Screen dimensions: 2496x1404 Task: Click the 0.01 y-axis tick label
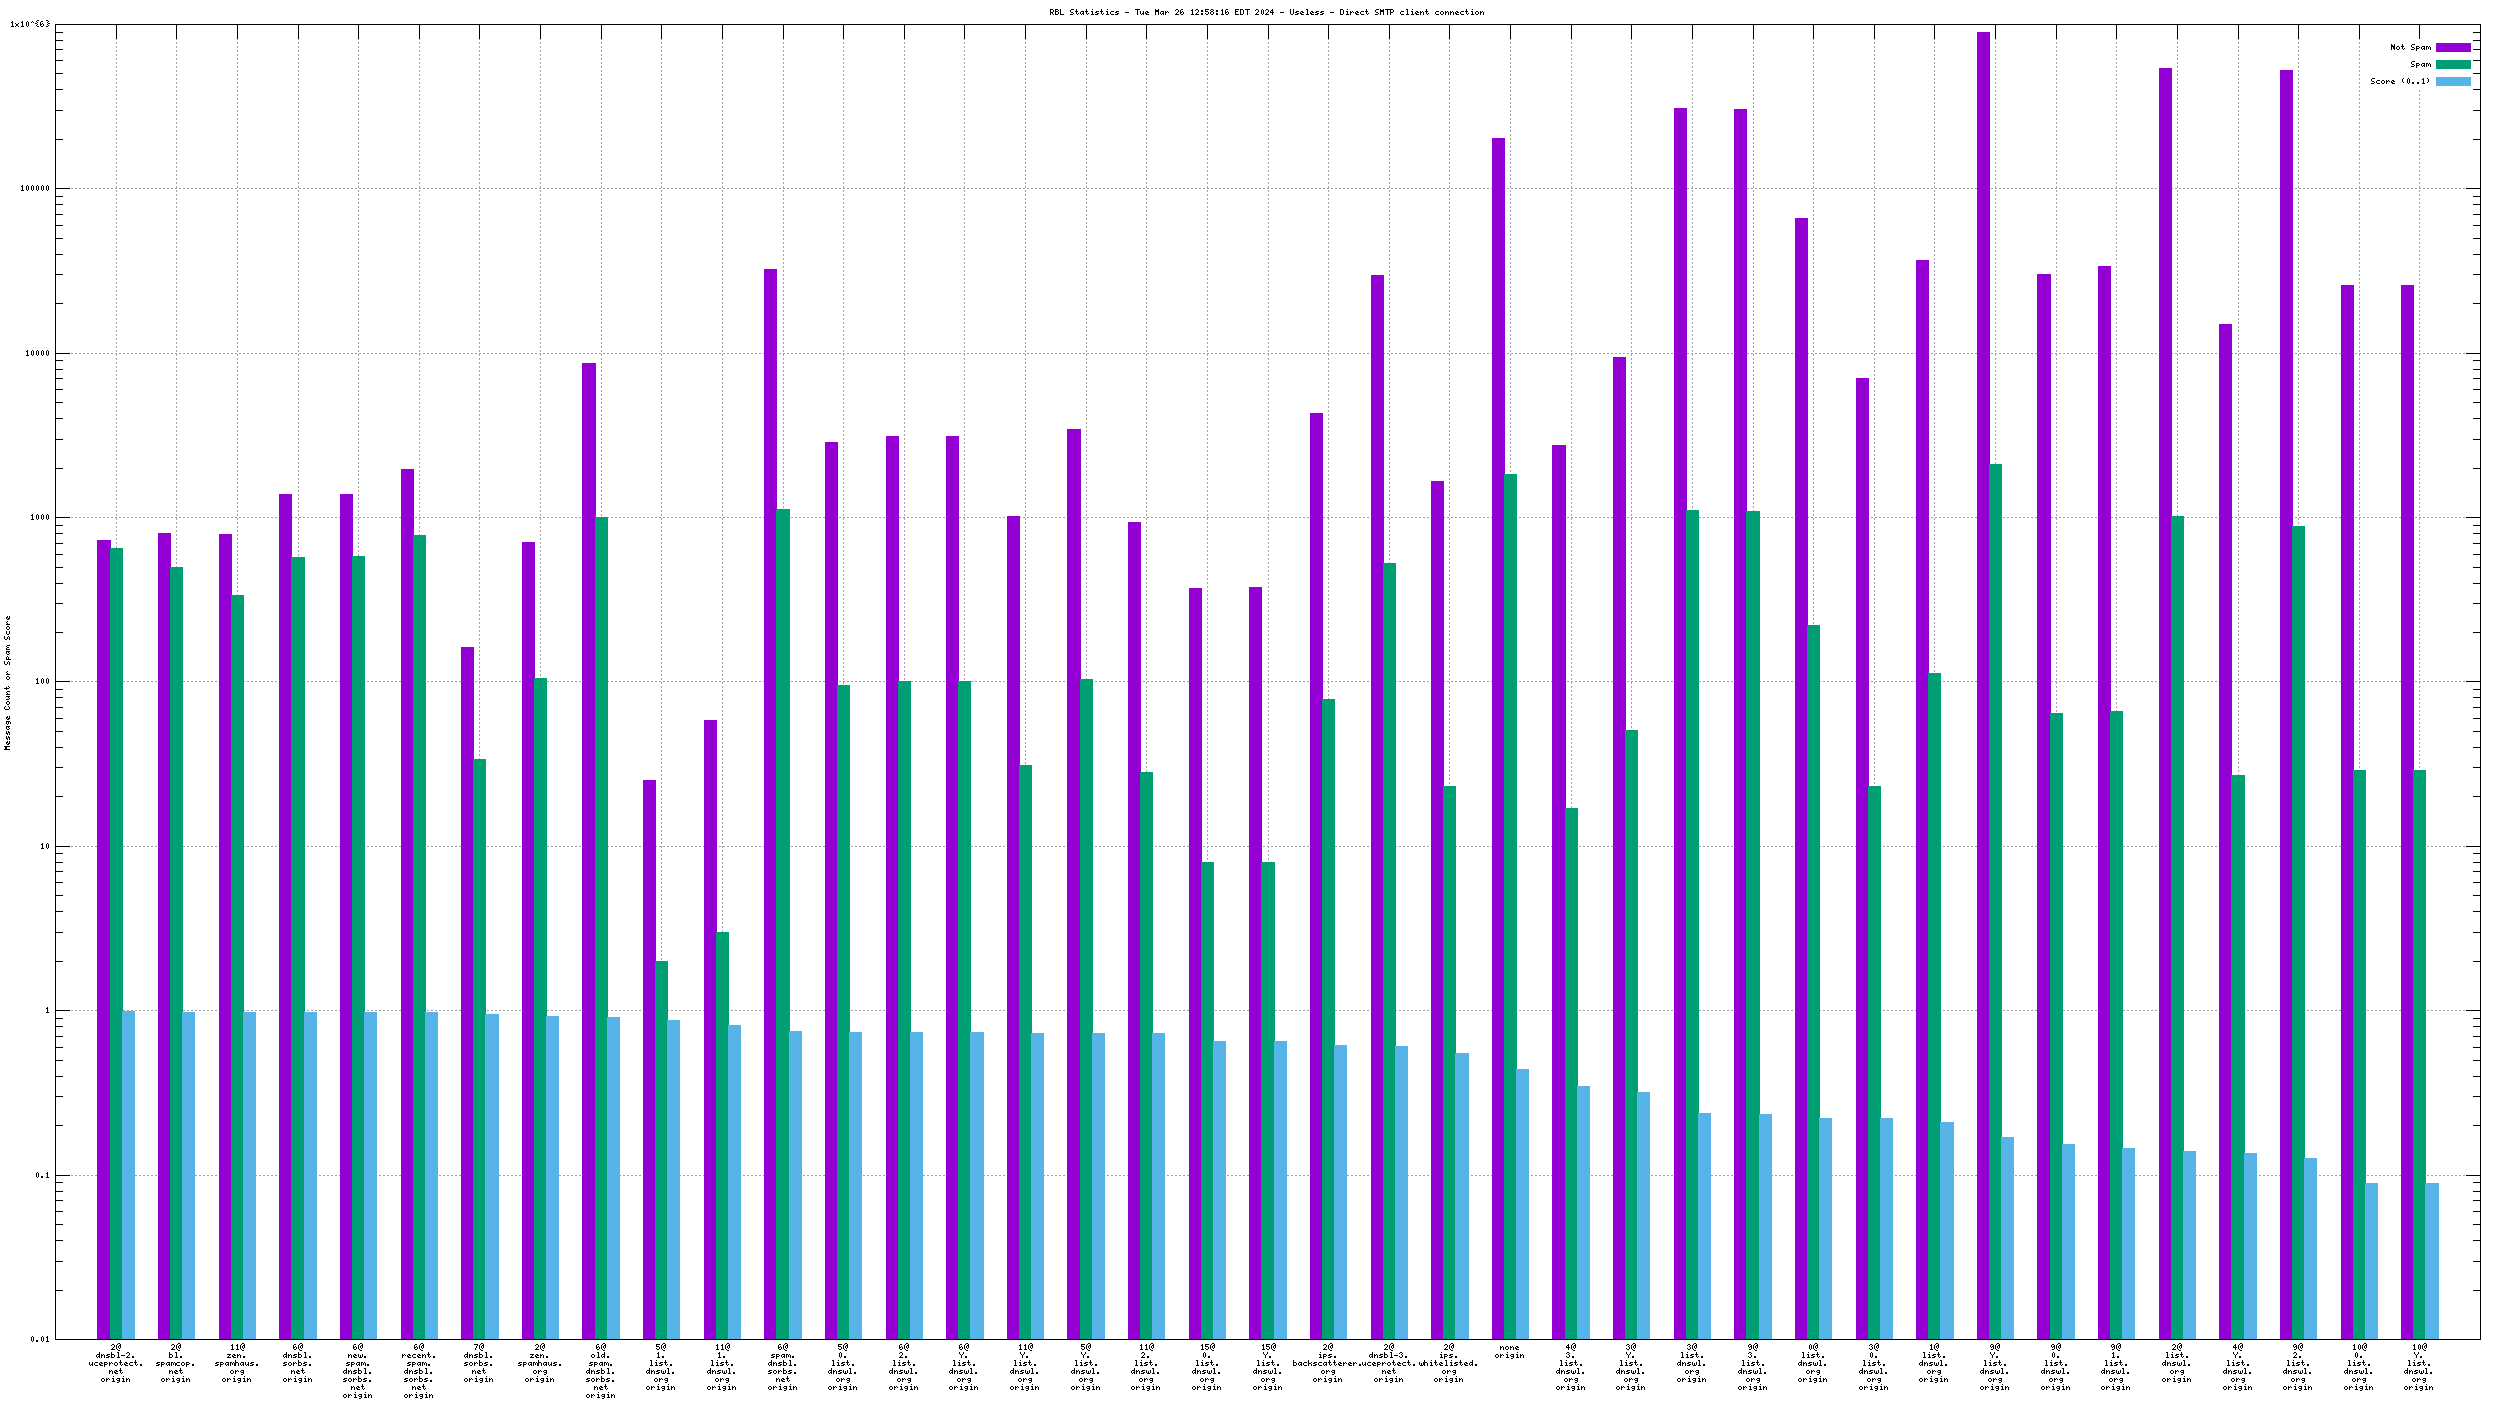point(38,1339)
